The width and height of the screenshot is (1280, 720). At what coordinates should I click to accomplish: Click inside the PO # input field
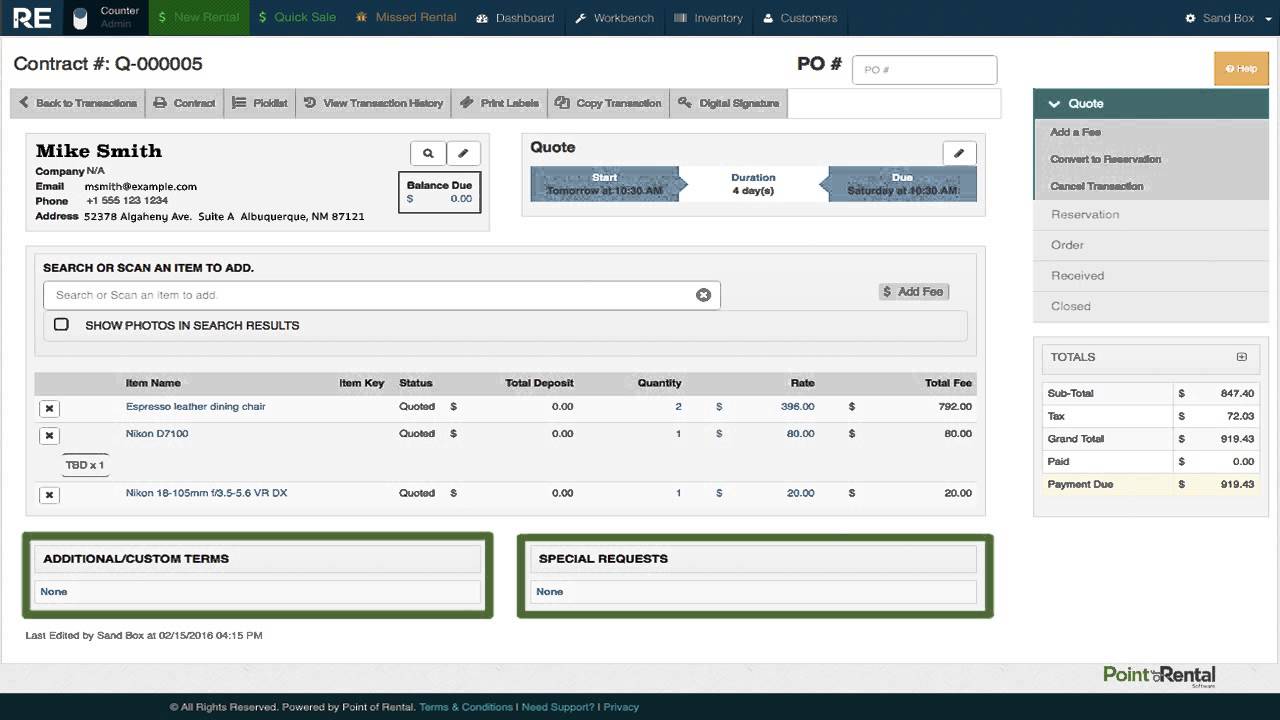[923, 69]
